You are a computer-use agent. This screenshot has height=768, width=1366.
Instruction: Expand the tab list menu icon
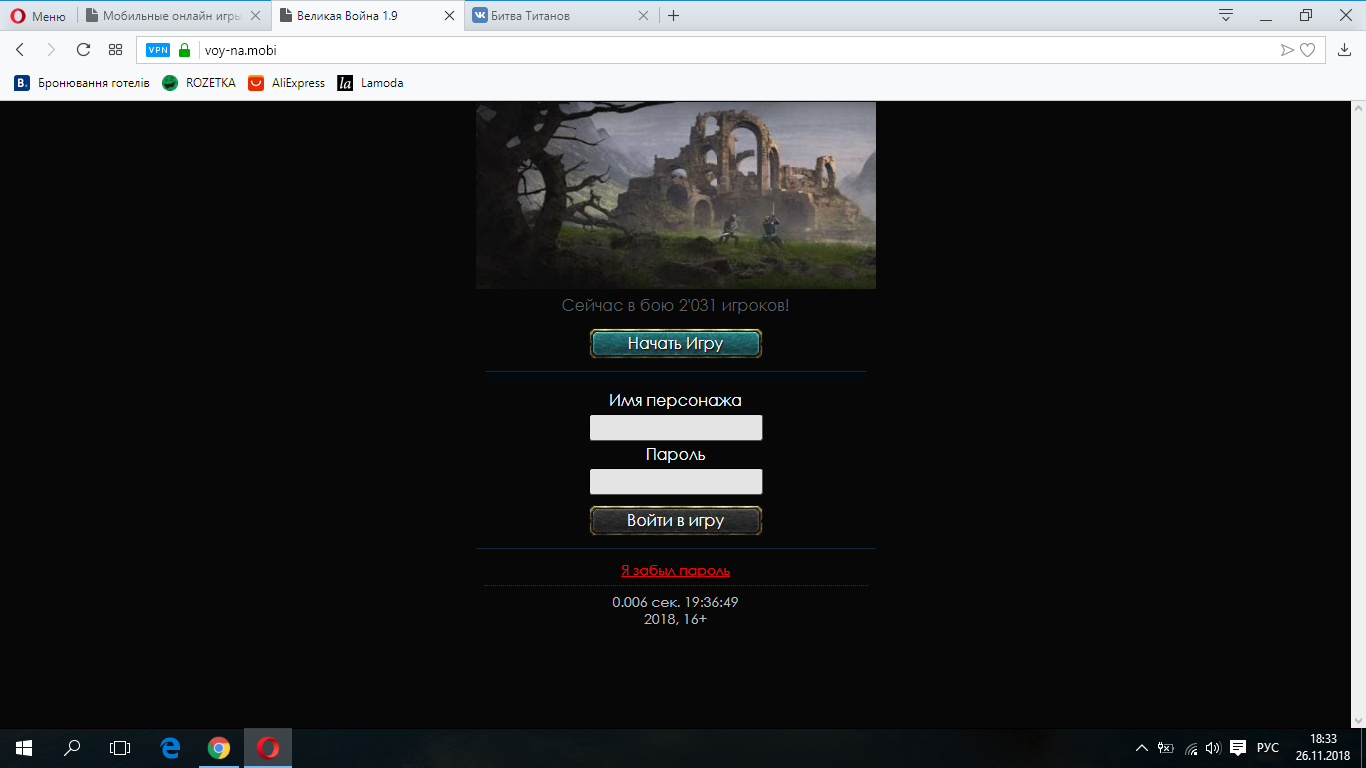[x=1226, y=16]
